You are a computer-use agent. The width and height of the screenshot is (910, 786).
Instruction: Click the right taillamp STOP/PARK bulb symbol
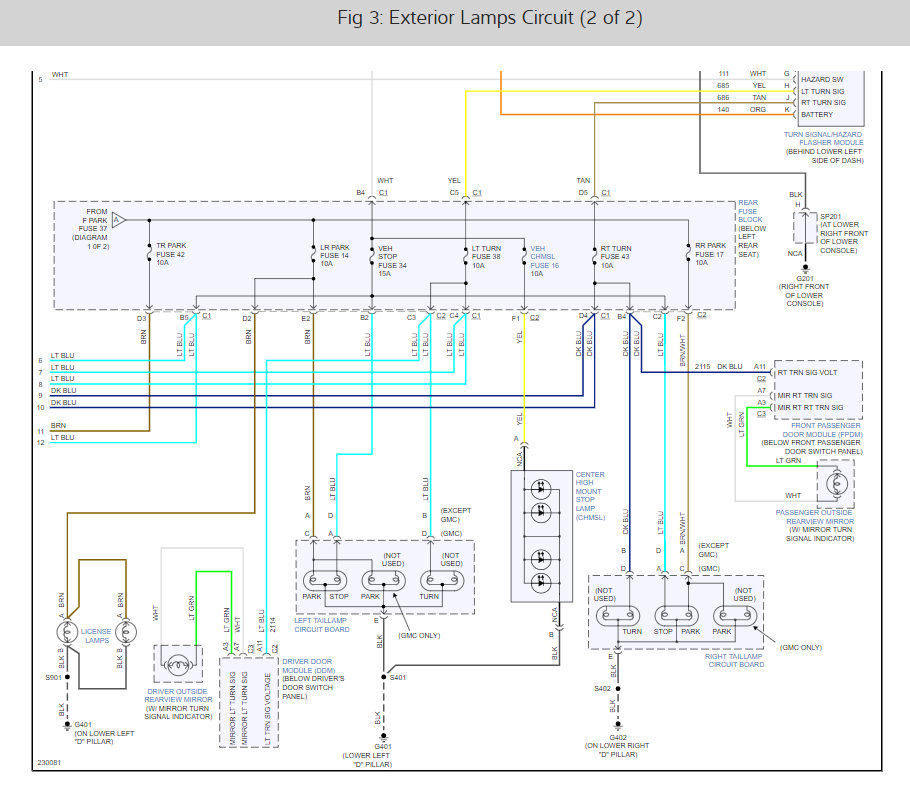click(677, 615)
